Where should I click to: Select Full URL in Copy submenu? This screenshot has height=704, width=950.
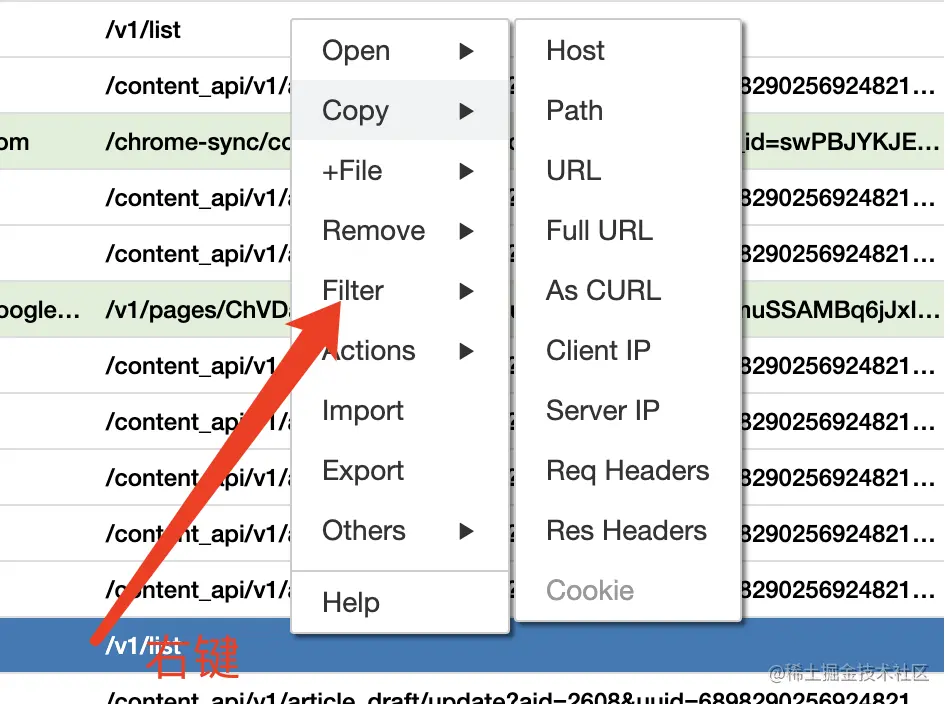tap(628, 231)
